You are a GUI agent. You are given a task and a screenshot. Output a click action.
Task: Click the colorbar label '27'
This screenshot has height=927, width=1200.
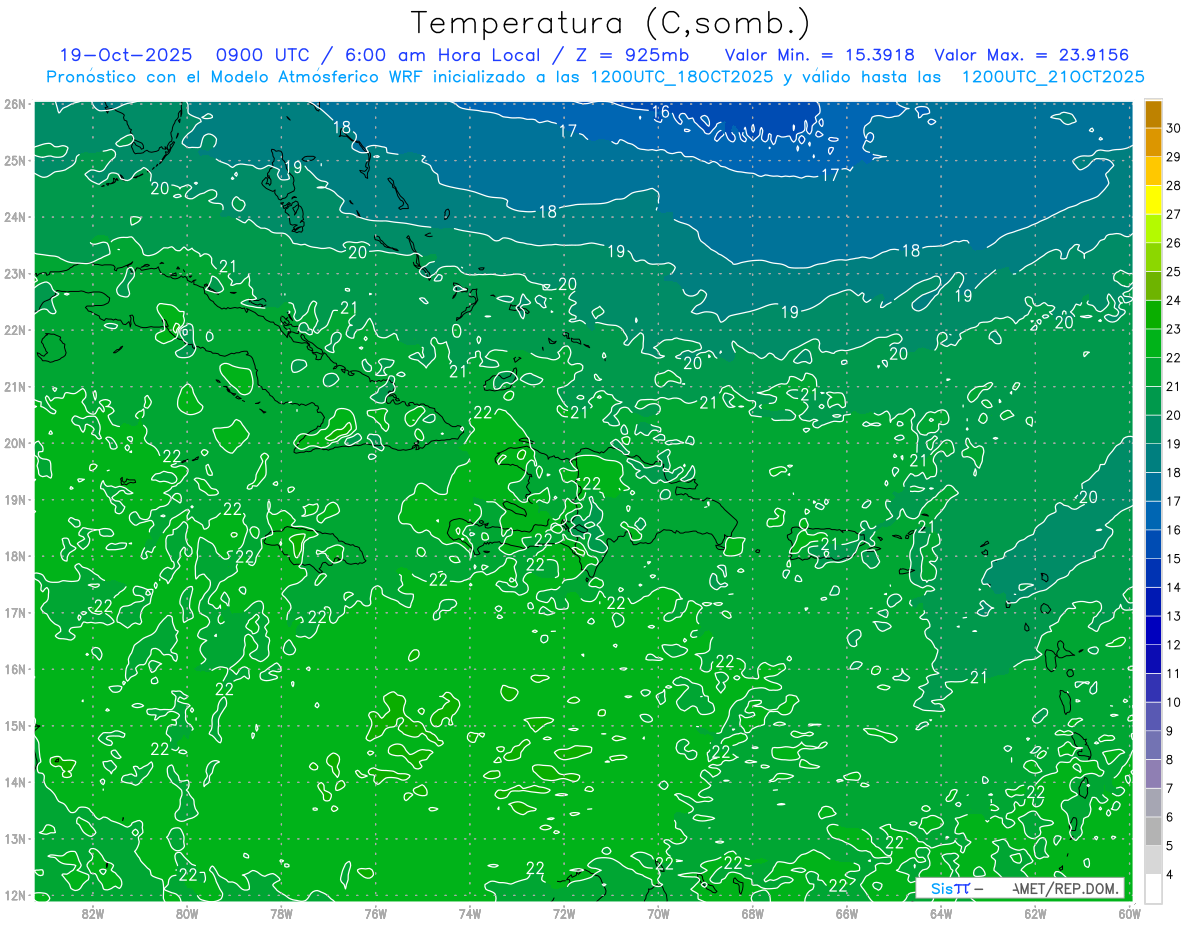[x=1174, y=214]
